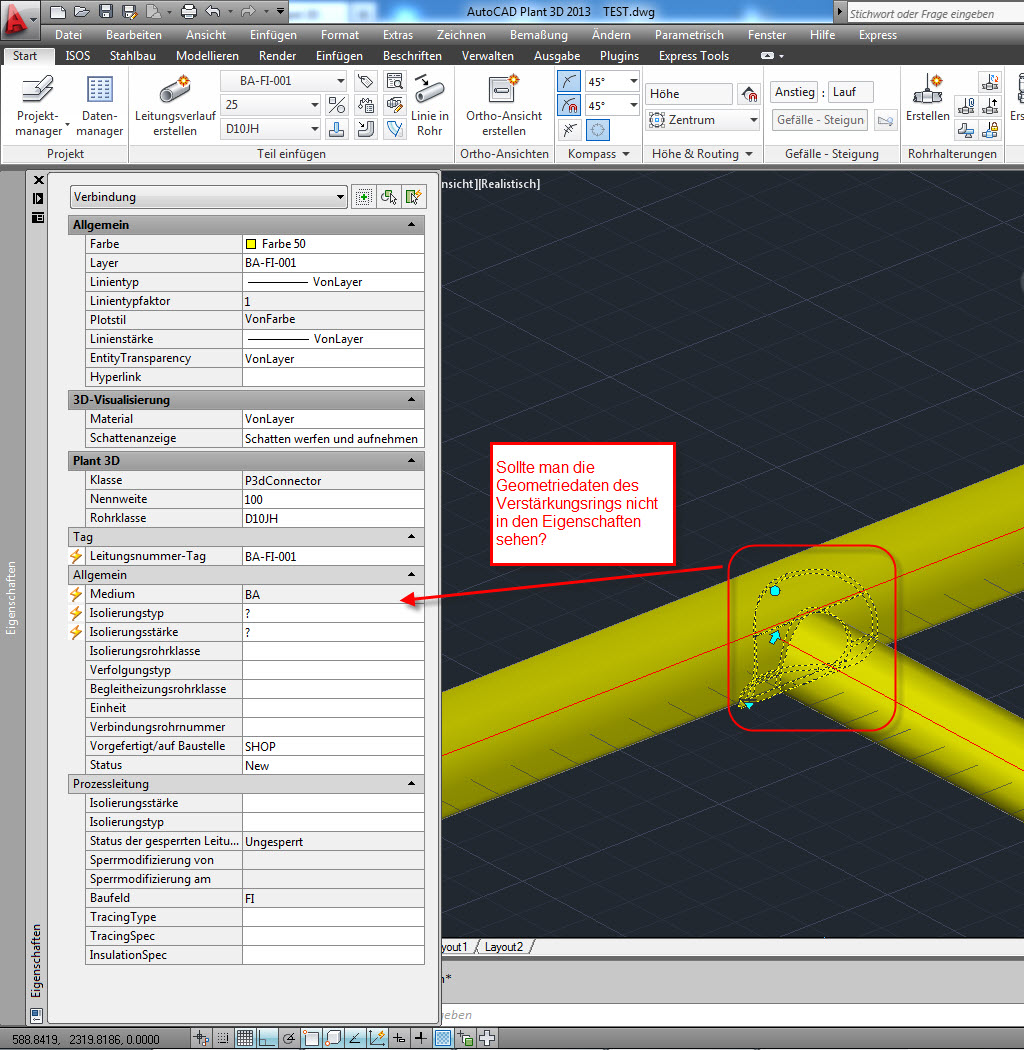Click the lock support icon in Rohrhalterungen
The height and width of the screenshot is (1050, 1024).
click(x=990, y=130)
